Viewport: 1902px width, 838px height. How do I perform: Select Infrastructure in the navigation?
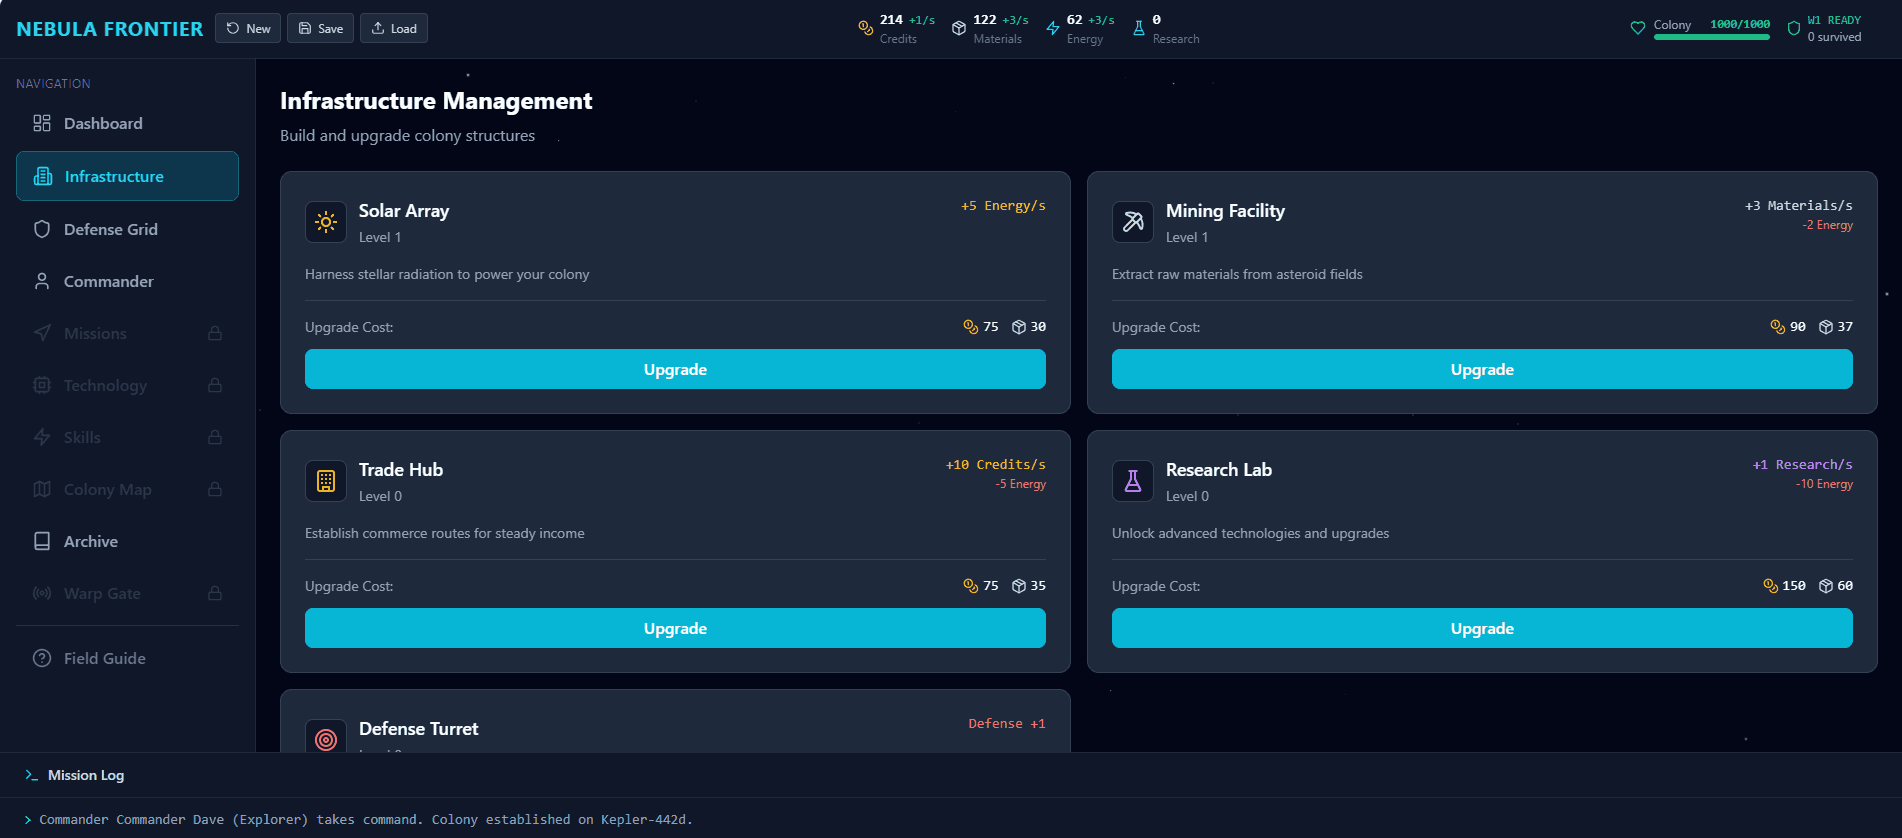(127, 176)
